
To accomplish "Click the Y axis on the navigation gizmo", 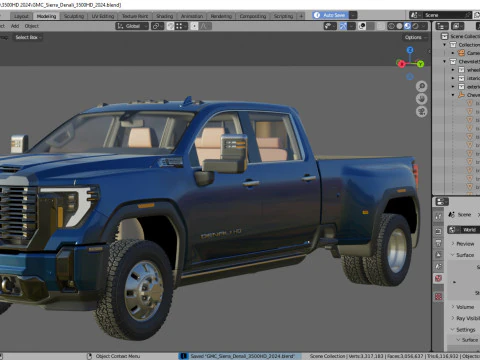I will click(x=420, y=64).
